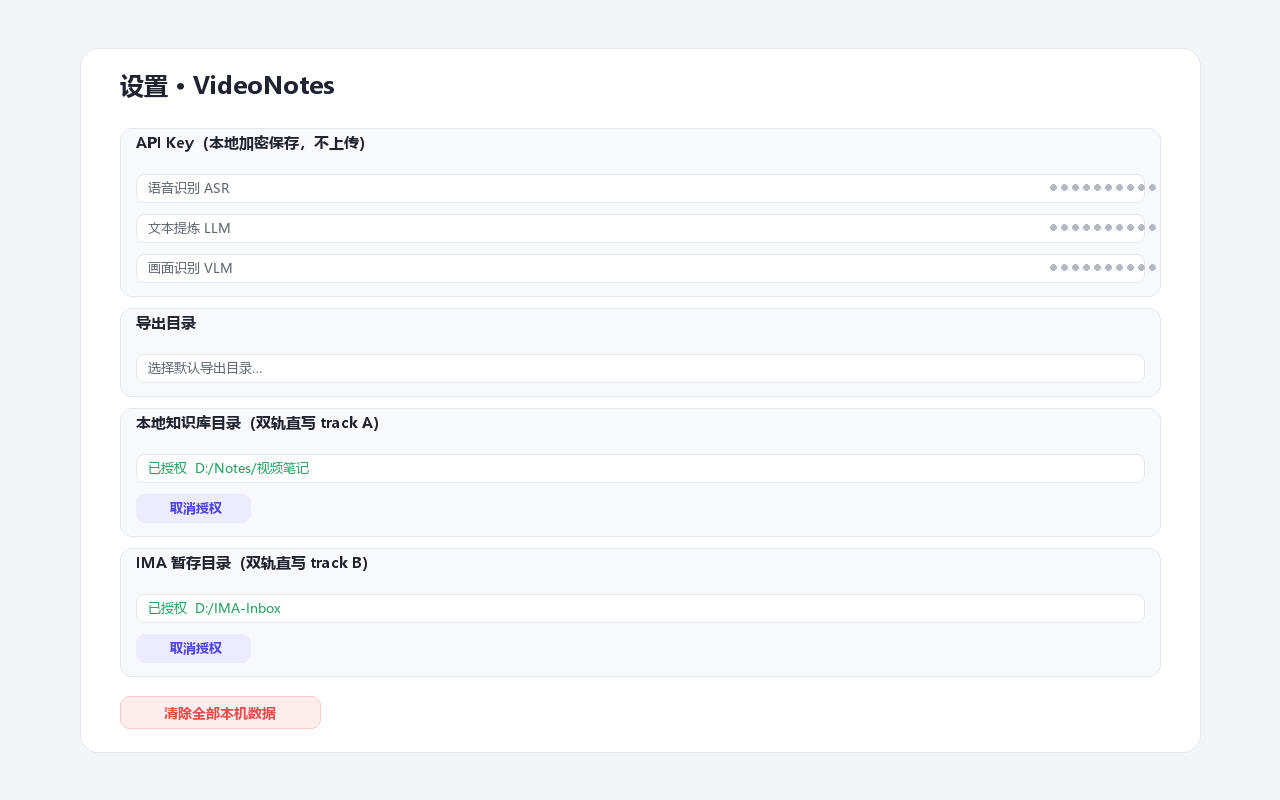Revoke authorization for IMA 暂存目录
Screen dimensions: 1280x800
193,648
